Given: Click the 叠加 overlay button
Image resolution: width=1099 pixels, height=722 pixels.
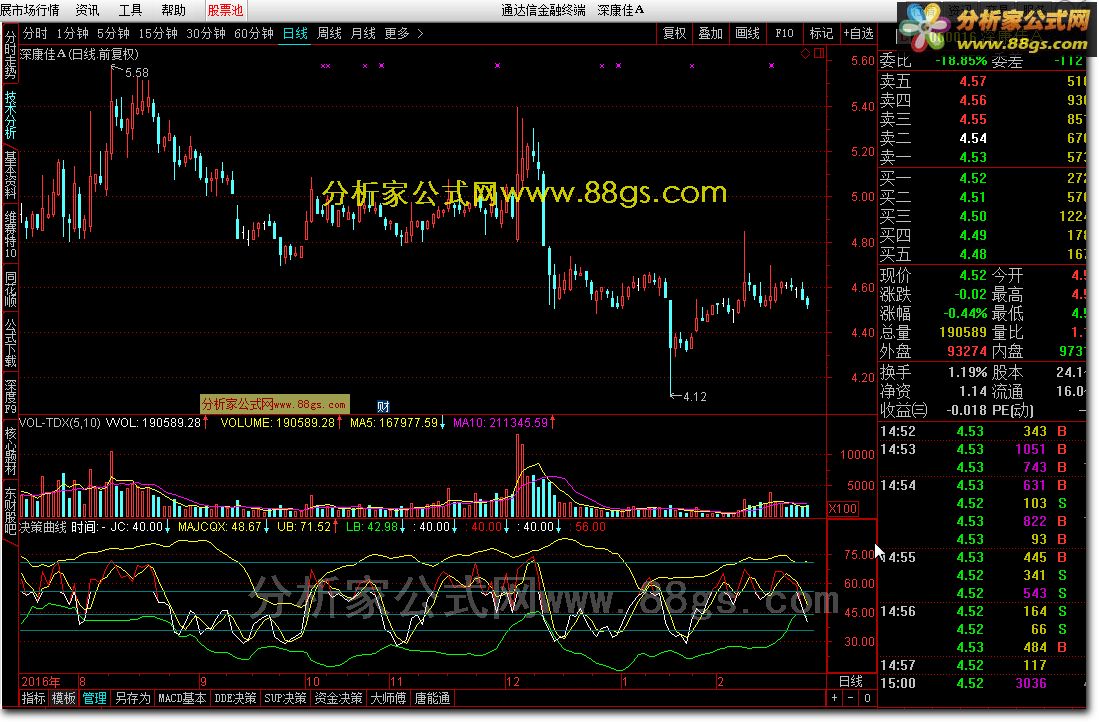Looking at the screenshot, I should (710, 33).
